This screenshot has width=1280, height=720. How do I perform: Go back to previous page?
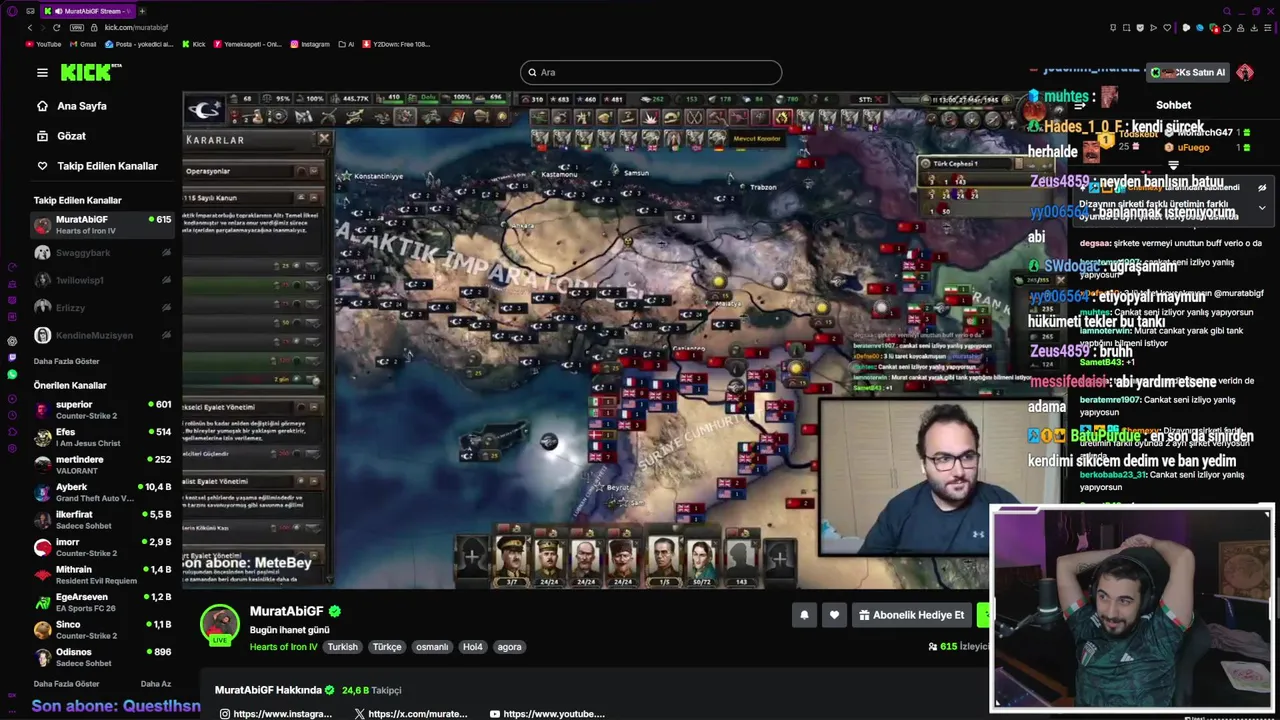click(30, 27)
